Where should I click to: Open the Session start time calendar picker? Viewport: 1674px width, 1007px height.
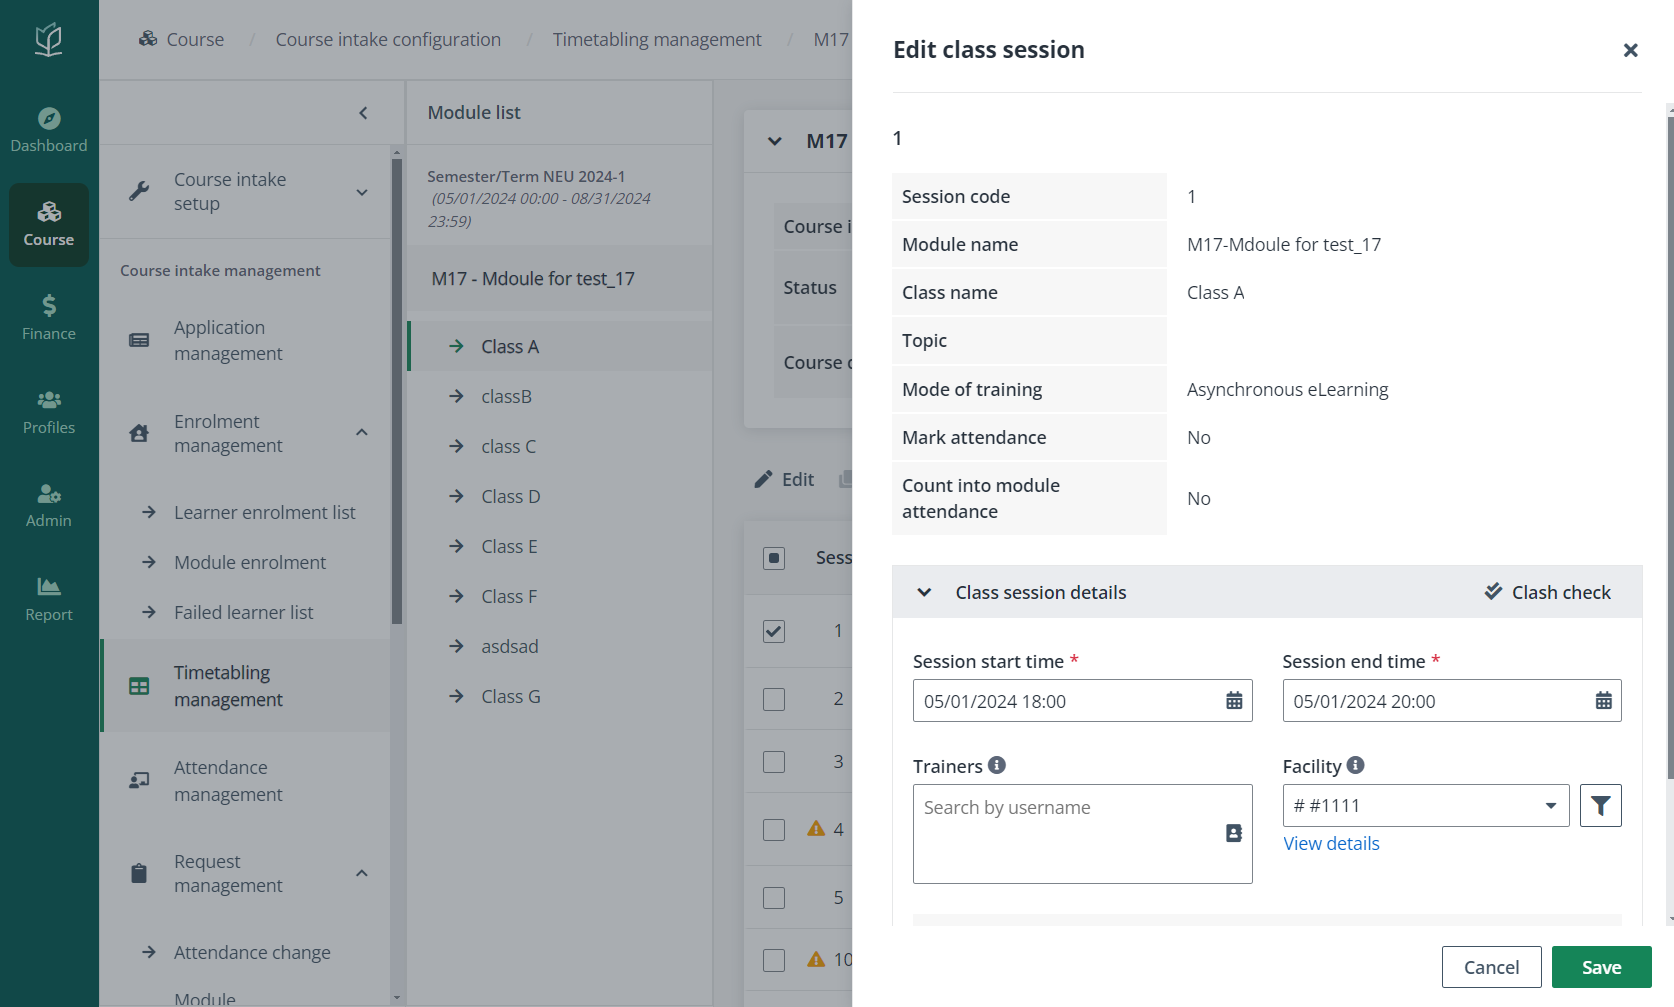coord(1234,701)
